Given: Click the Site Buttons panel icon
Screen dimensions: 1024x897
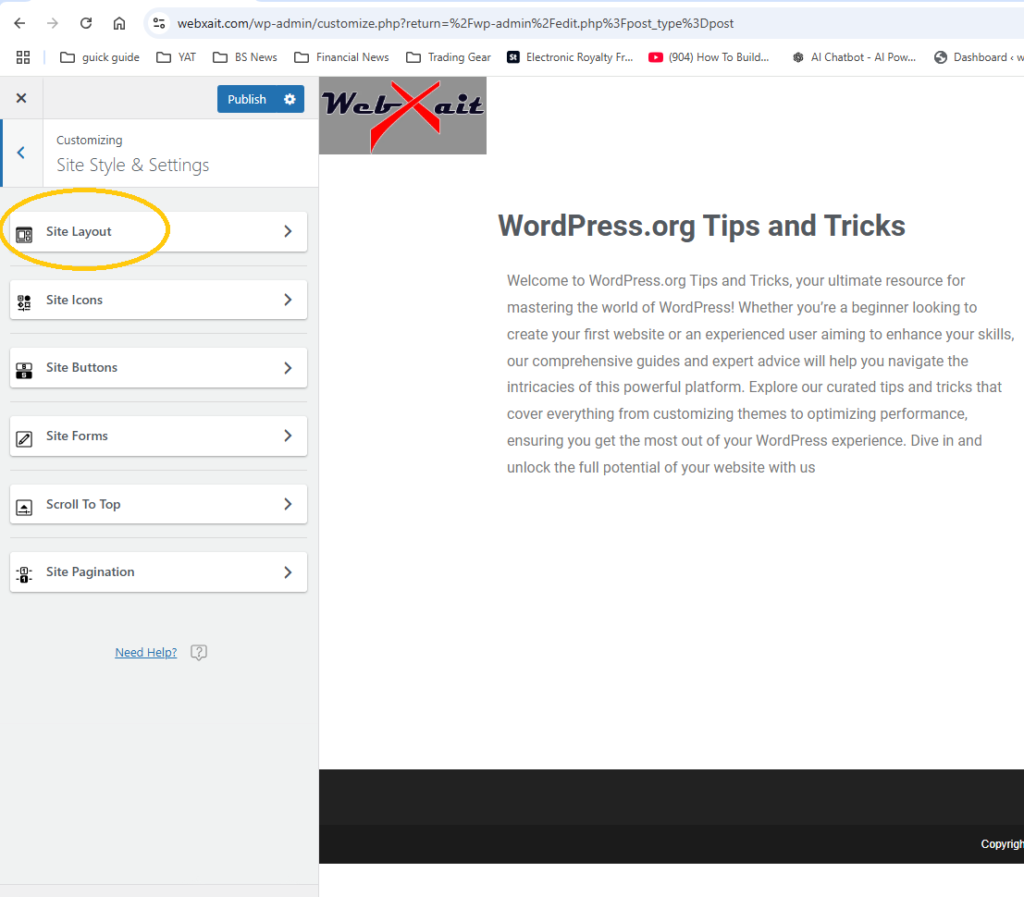Looking at the screenshot, I should click(24, 370).
